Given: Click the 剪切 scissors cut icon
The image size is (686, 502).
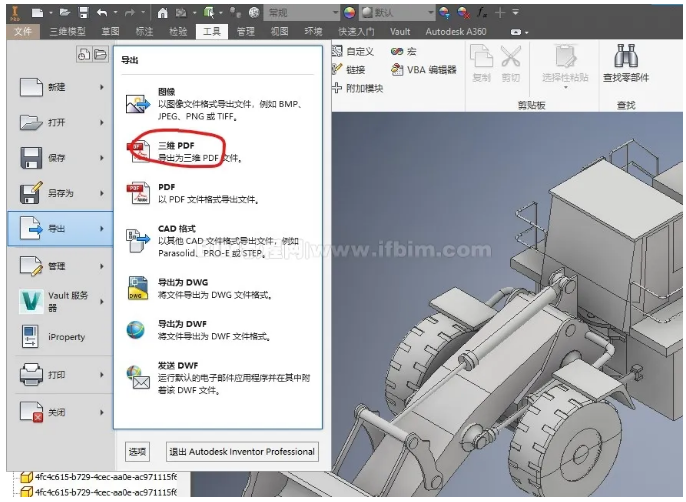Looking at the screenshot, I should (511, 56).
